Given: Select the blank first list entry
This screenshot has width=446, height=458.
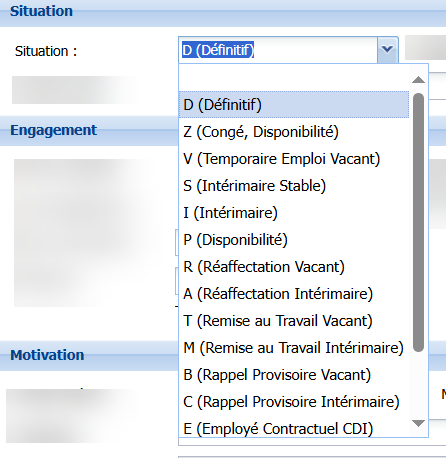Looking at the screenshot, I should point(294,78).
